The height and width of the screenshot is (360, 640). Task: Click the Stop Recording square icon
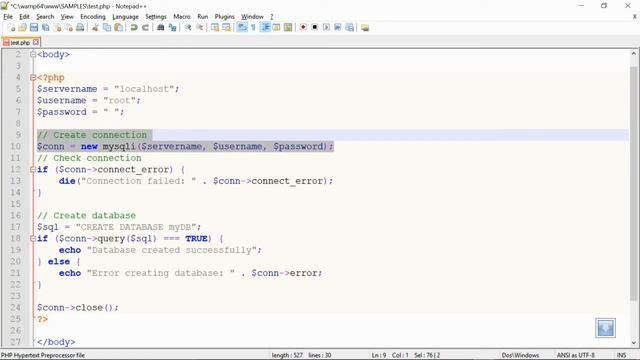315,28
